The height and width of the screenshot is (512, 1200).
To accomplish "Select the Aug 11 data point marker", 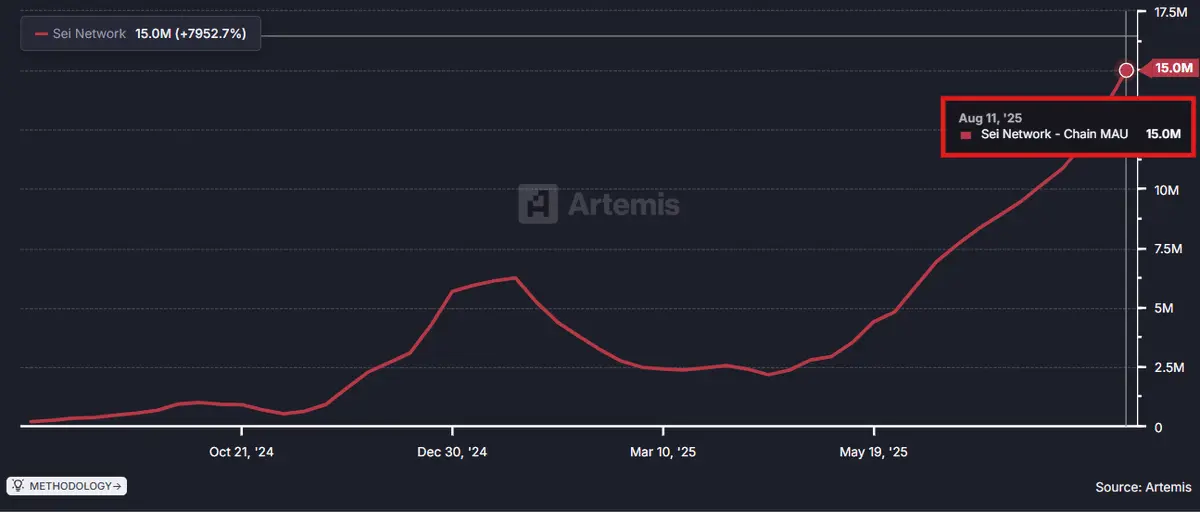I will [1127, 70].
